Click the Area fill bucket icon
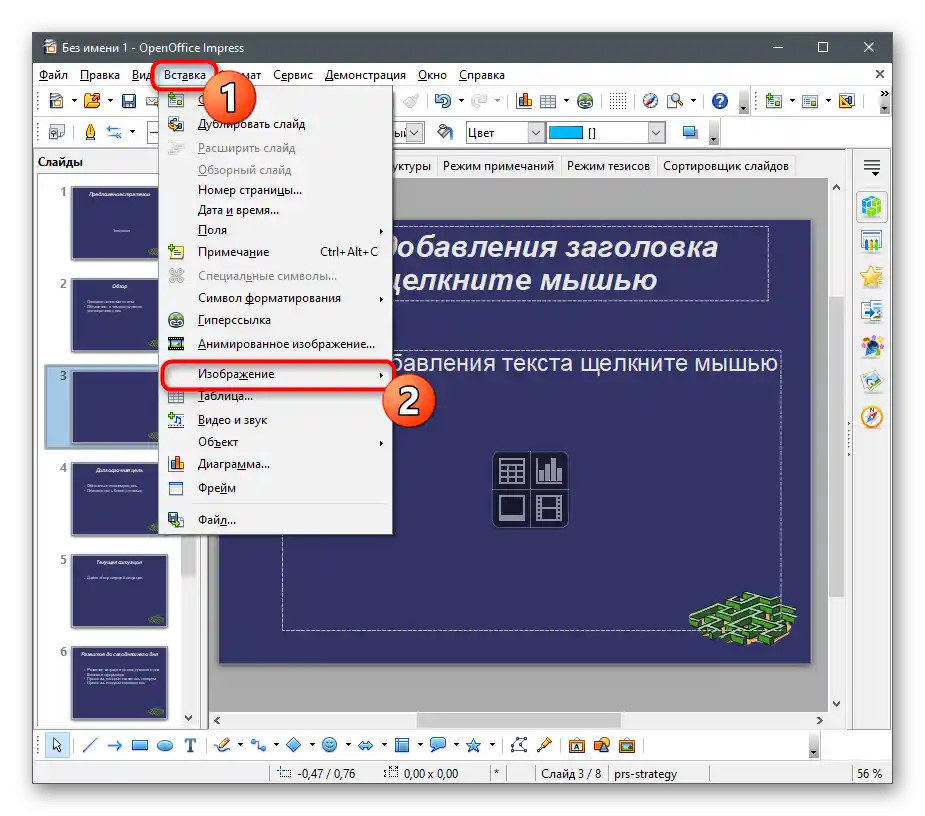The width and height of the screenshot is (925, 816). click(445, 132)
